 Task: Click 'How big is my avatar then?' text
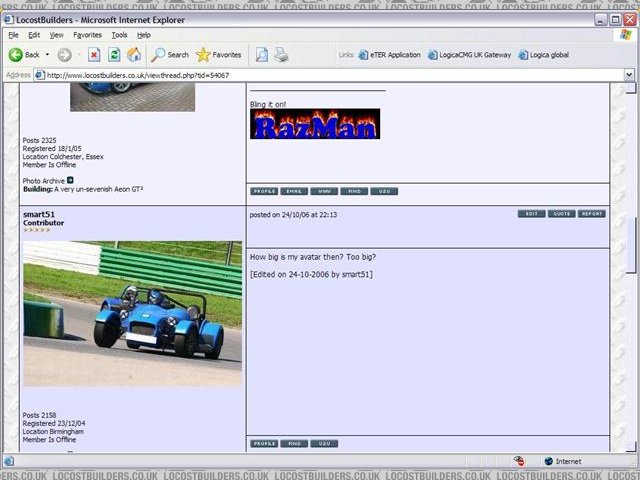click(297, 257)
